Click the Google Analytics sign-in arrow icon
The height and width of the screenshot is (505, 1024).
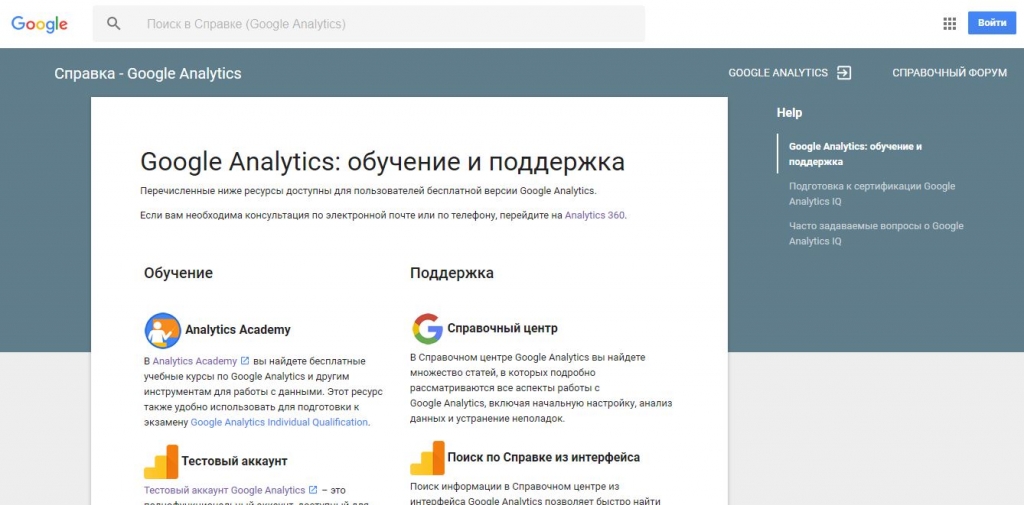point(844,73)
